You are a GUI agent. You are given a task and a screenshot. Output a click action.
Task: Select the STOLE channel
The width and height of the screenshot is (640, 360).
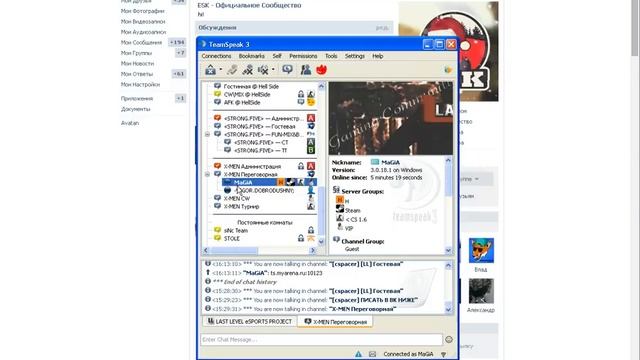(231, 238)
